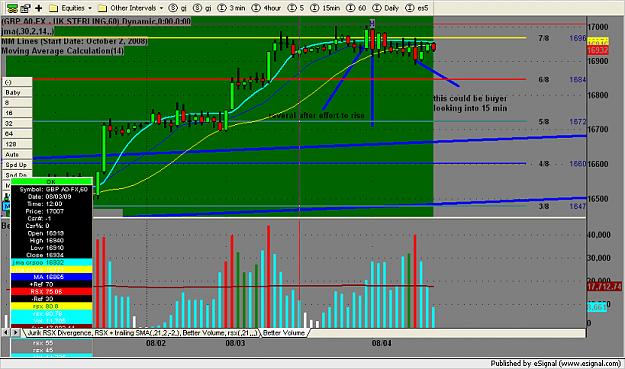
Task: Click the green chart-link icon in toolbar
Action: [12, 8]
